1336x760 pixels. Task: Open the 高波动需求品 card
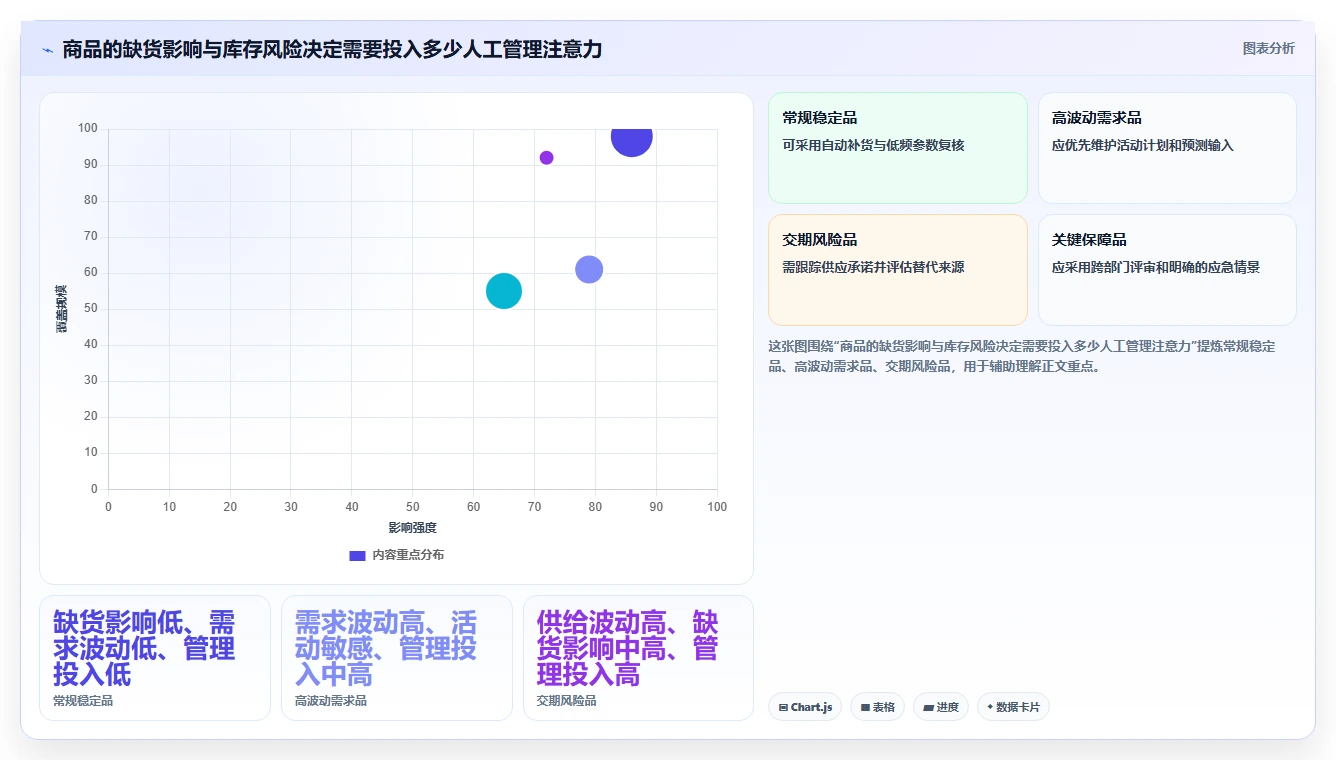tap(1167, 148)
